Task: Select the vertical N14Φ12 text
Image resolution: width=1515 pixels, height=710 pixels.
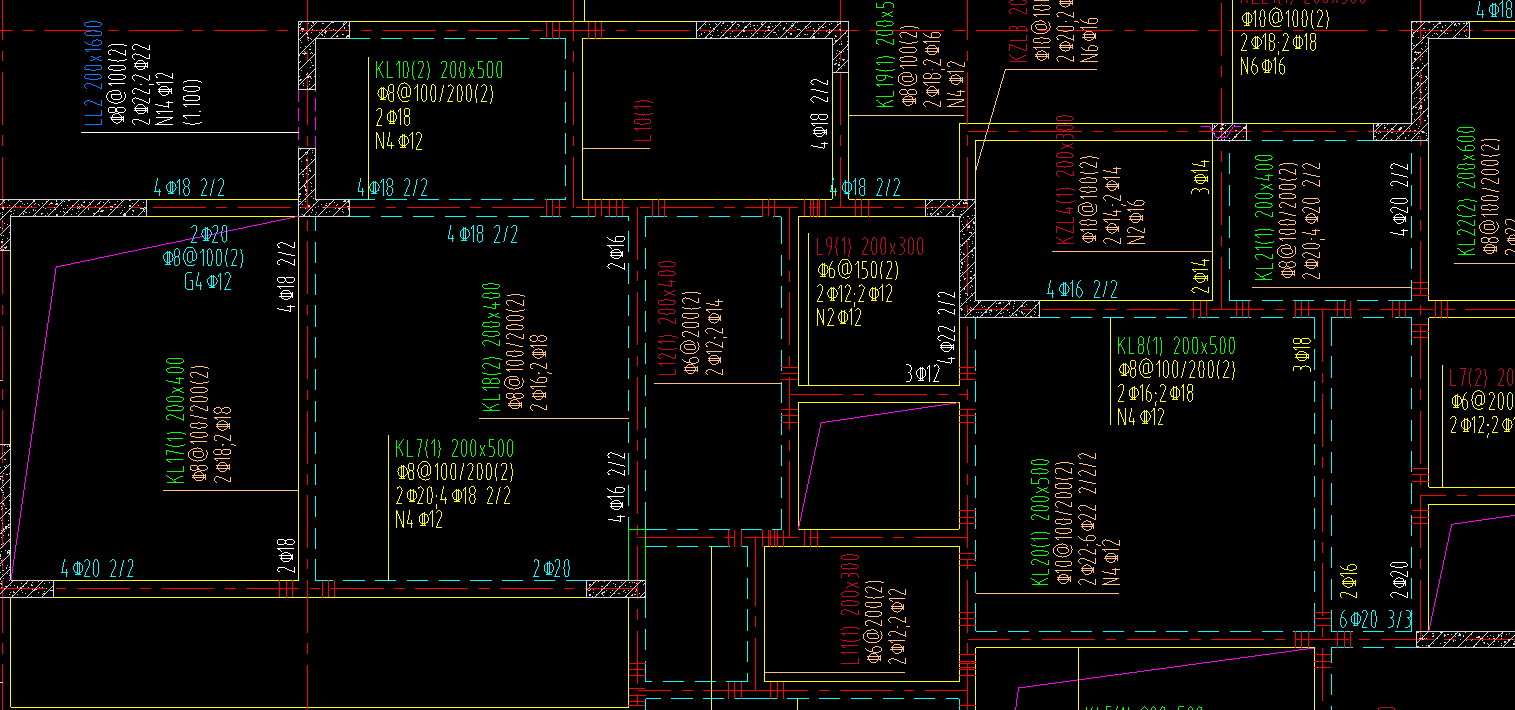Action: [x=165, y=98]
